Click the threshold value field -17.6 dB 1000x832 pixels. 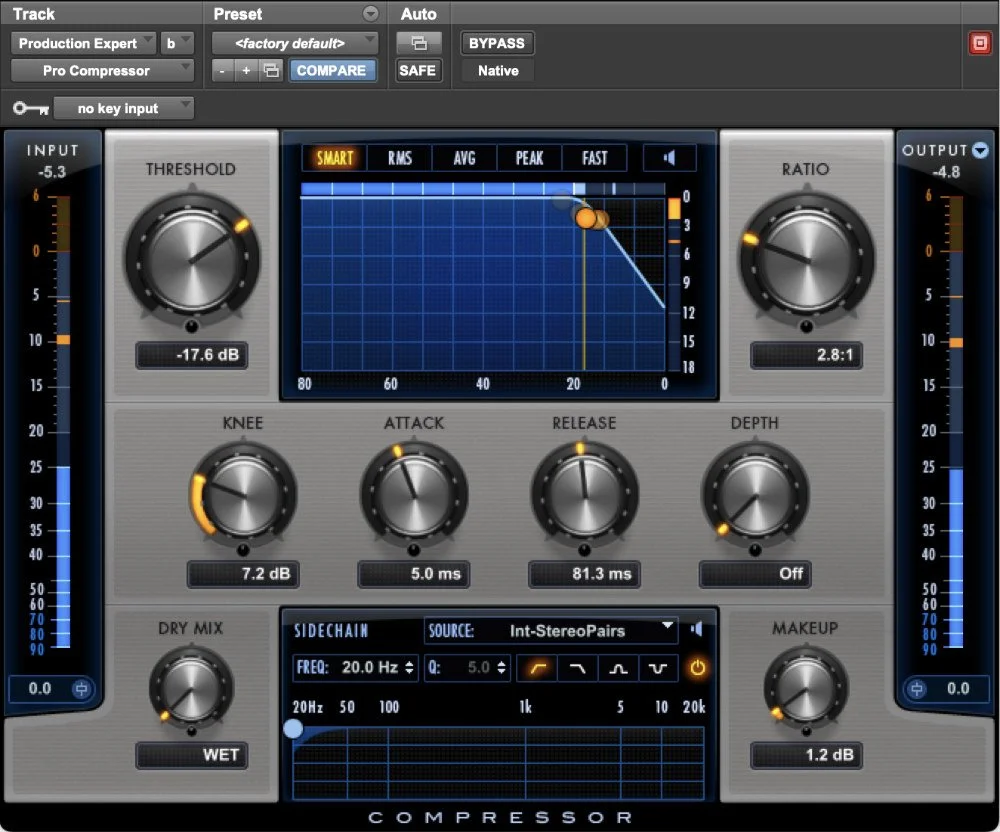pyautogui.click(x=191, y=355)
